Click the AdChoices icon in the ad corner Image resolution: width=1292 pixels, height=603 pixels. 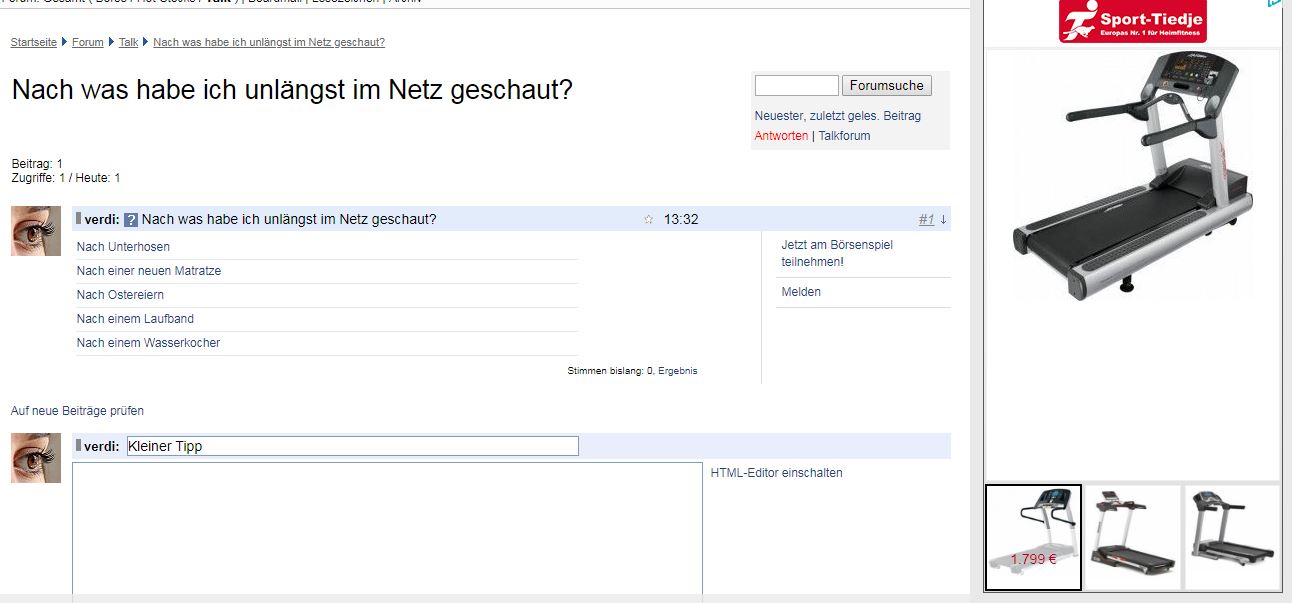point(1274,4)
